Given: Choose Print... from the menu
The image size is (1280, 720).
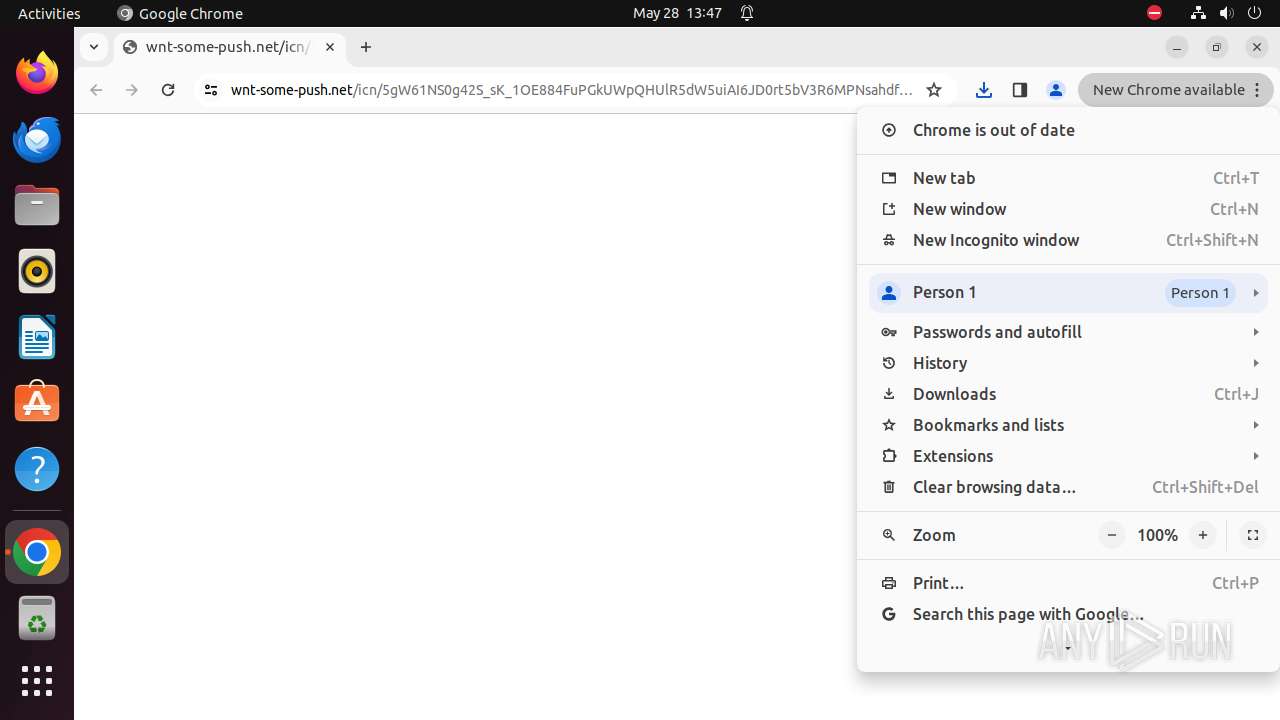Looking at the screenshot, I should [1068, 583].
